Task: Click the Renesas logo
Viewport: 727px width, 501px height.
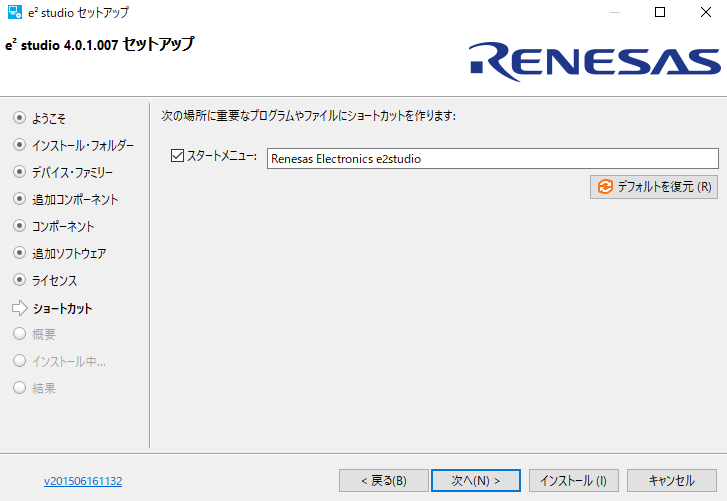Action: tap(595, 61)
